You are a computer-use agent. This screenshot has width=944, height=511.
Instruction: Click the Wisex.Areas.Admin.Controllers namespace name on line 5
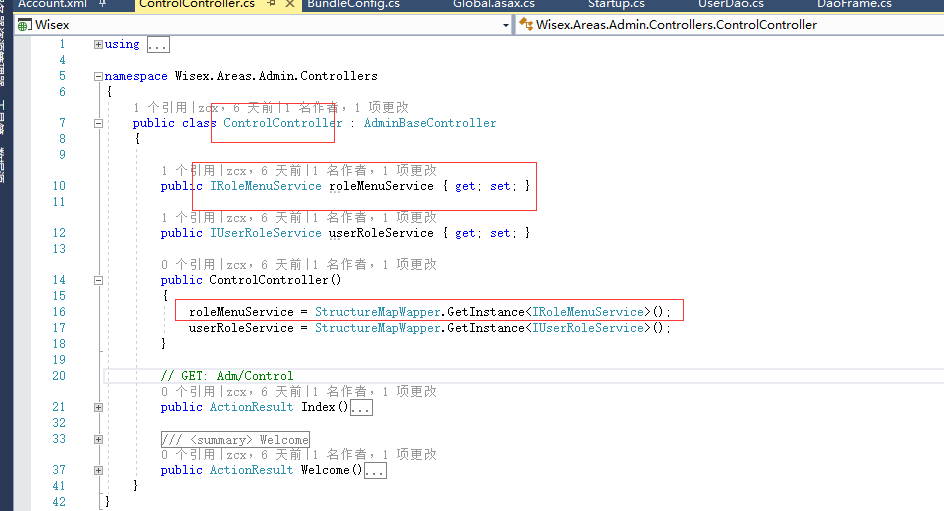pyautogui.click(x=276, y=76)
